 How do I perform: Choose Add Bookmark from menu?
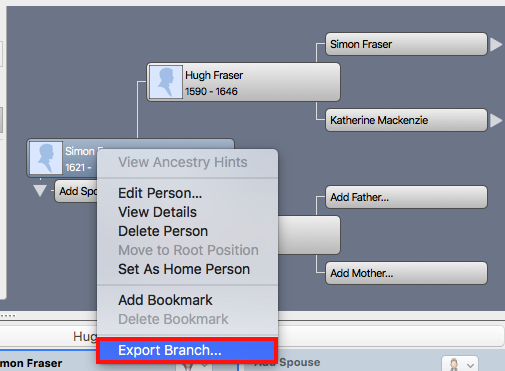(165, 300)
